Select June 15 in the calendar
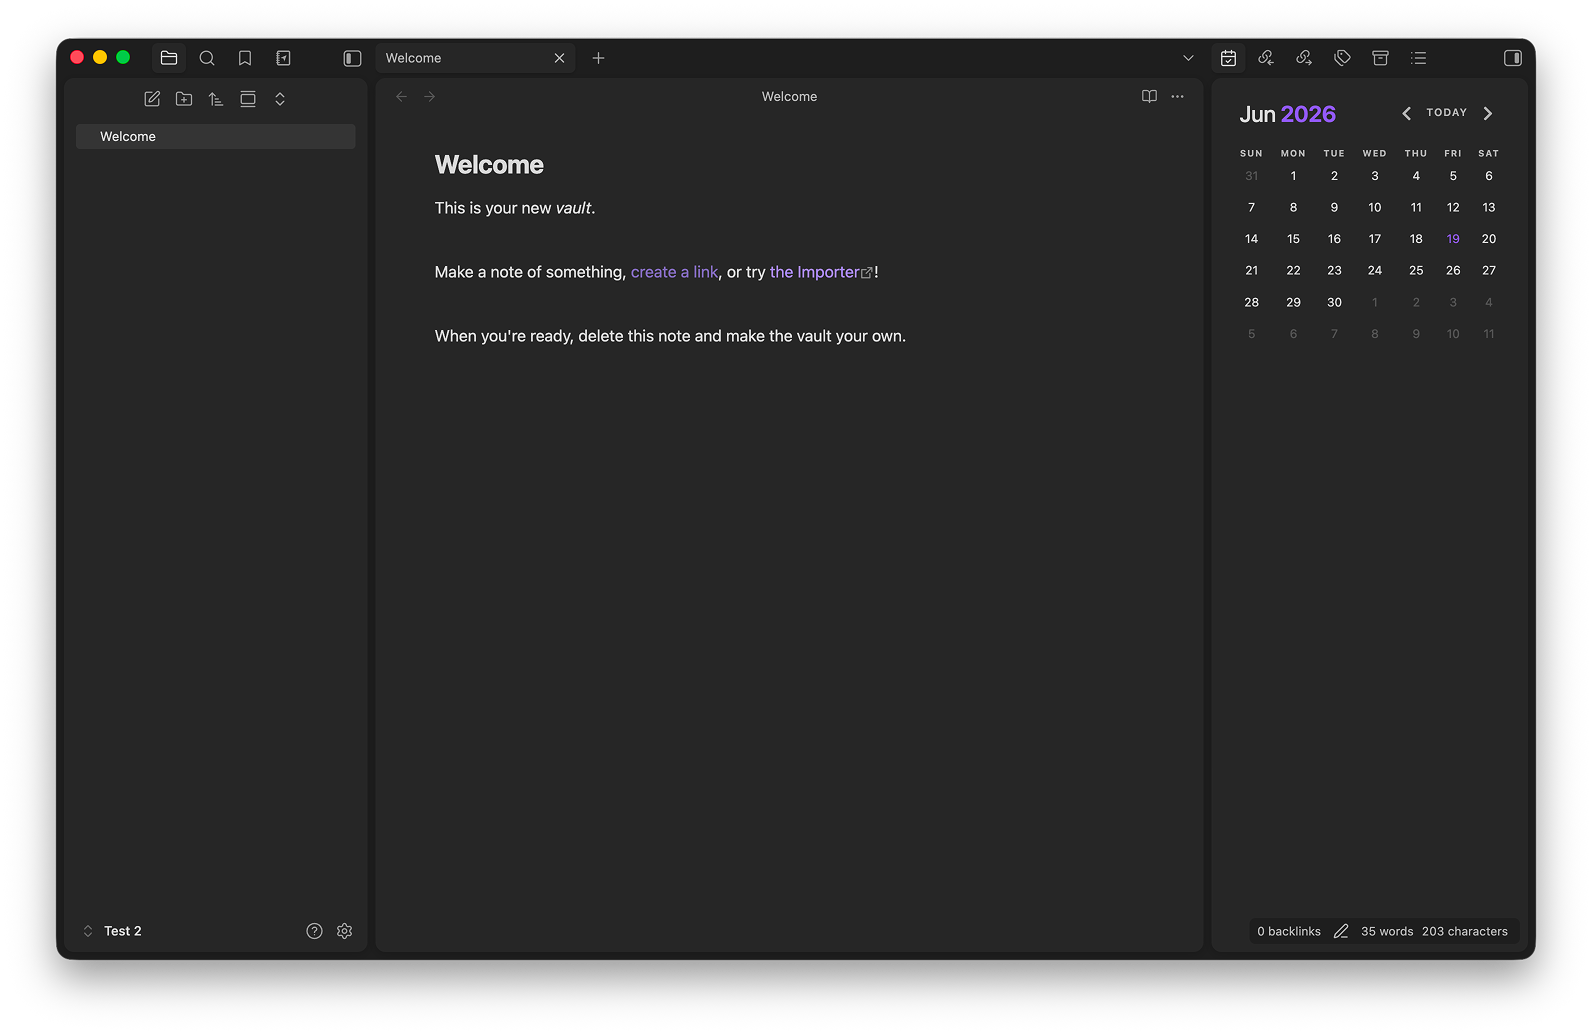Viewport: 1592px width, 1034px height. (x=1293, y=239)
